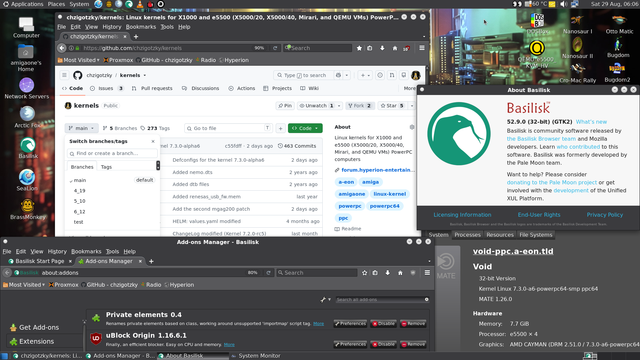Viewport: 640px width, 360px height.
Task: Click the Fork button on kernels repo
Action: pyautogui.click(x=359, y=106)
